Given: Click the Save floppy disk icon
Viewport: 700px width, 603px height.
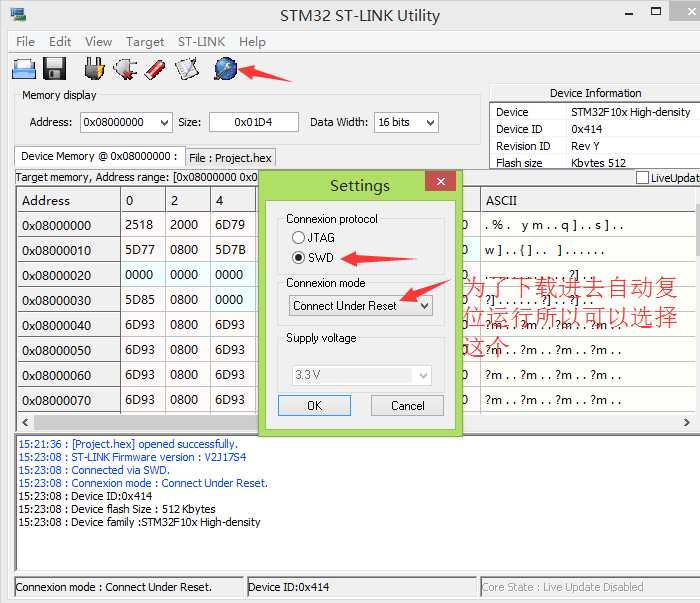Looking at the screenshot, I should pos(54,69).
